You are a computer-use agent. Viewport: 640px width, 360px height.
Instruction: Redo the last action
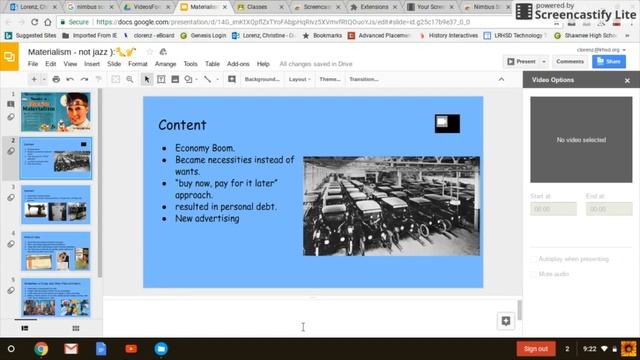click(x=84, y=79)
